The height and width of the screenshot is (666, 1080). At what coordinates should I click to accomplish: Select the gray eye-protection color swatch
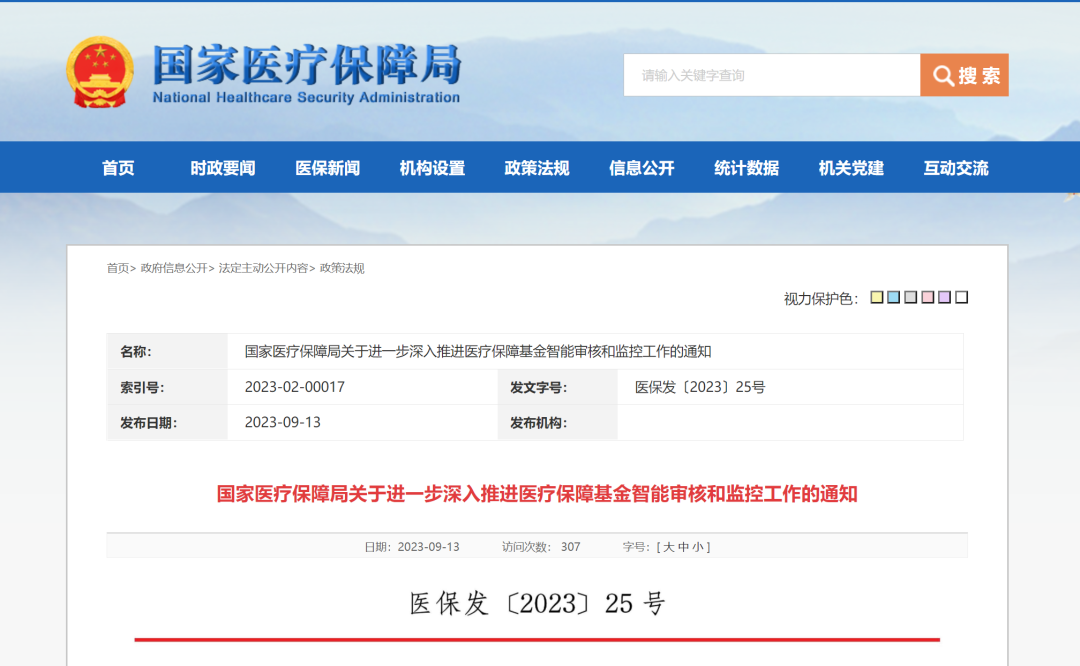(x=911, y=297)
